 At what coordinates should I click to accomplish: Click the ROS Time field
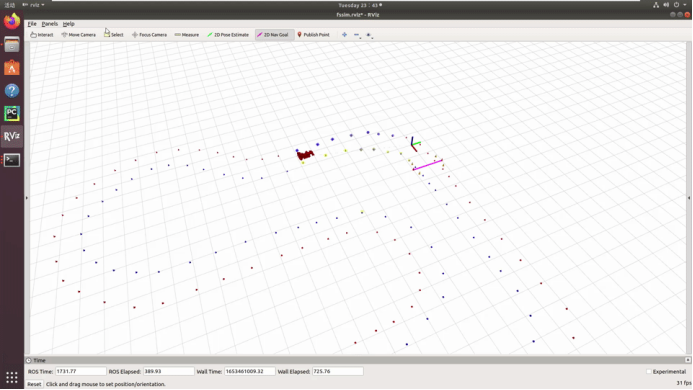click(80, 371)
